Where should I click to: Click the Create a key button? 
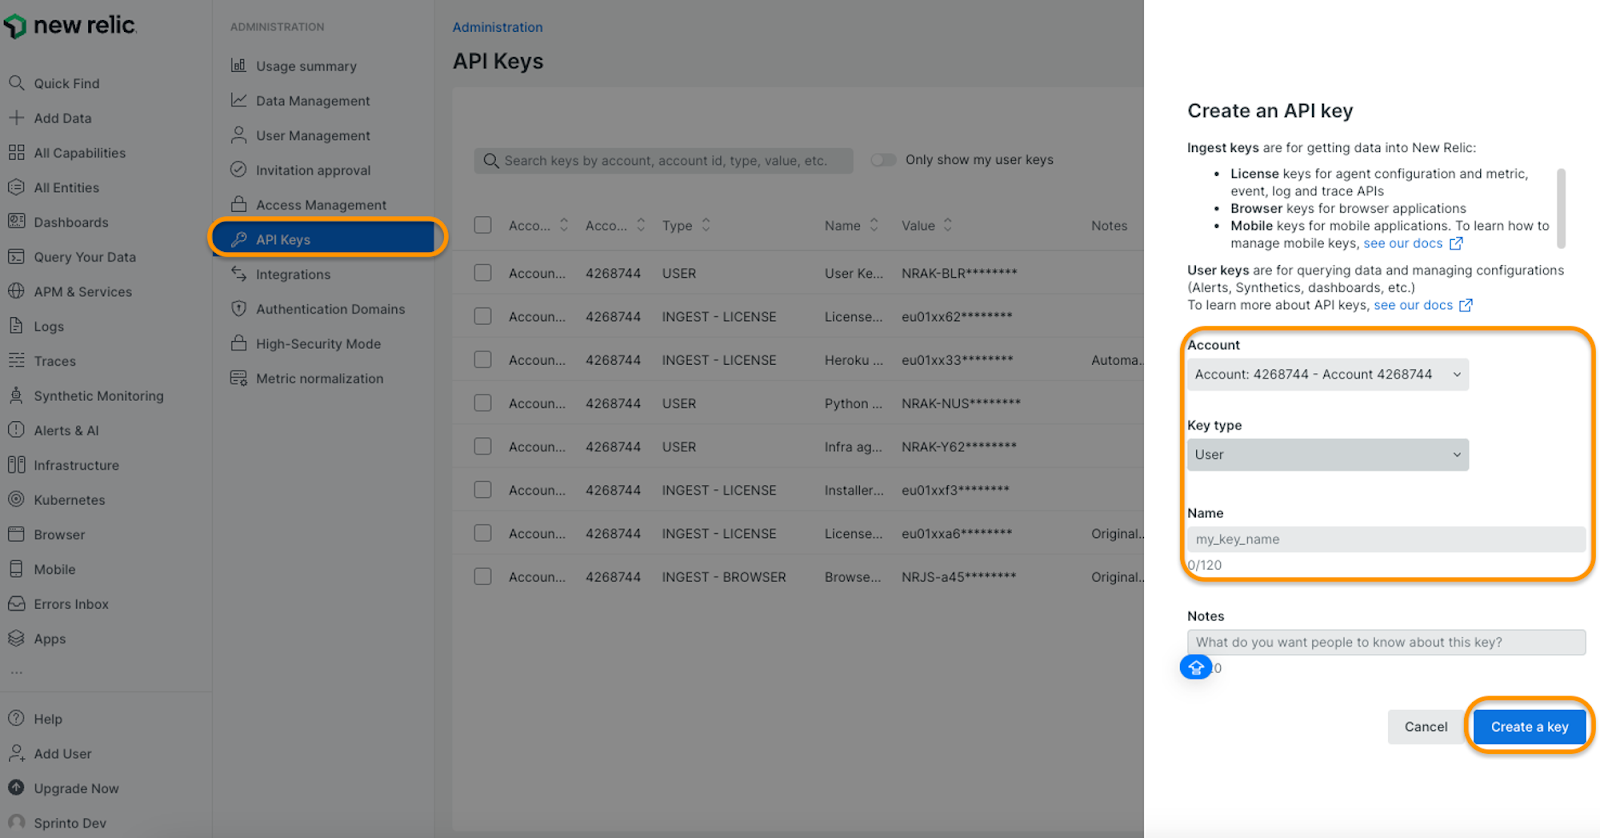point(1529,727)
